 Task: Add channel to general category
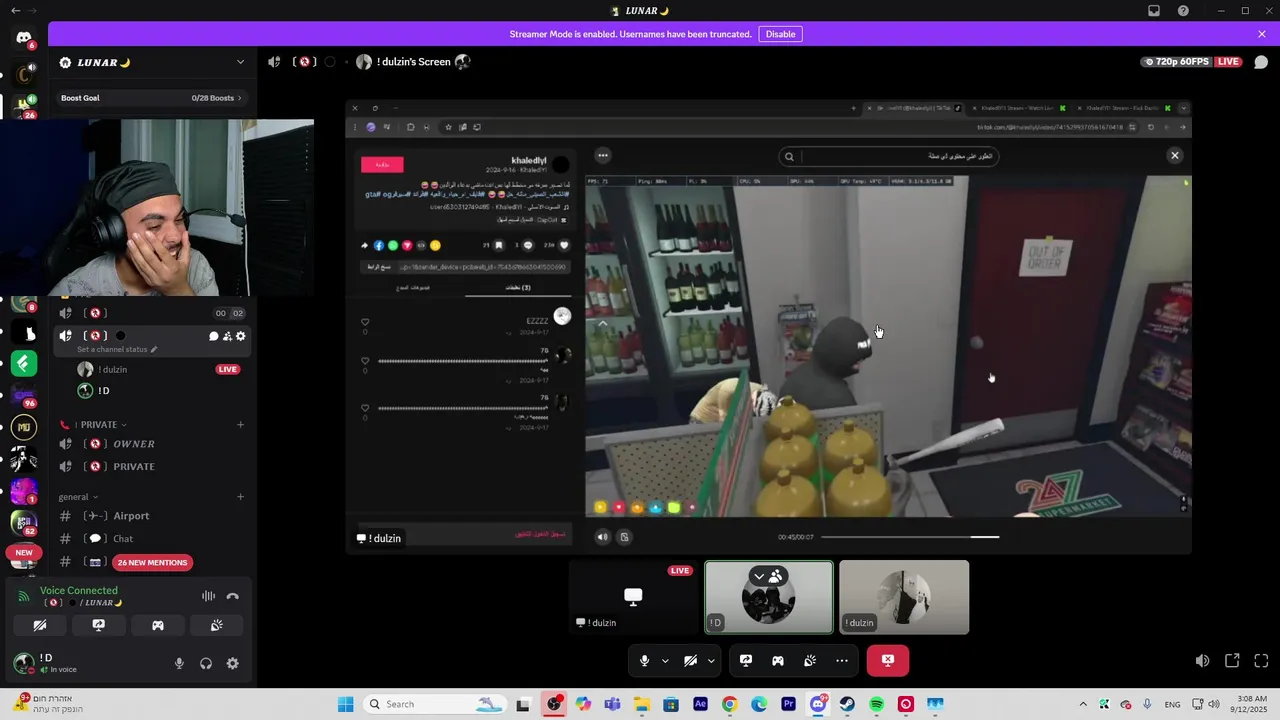pyautogui.click(x=240, y=497)
